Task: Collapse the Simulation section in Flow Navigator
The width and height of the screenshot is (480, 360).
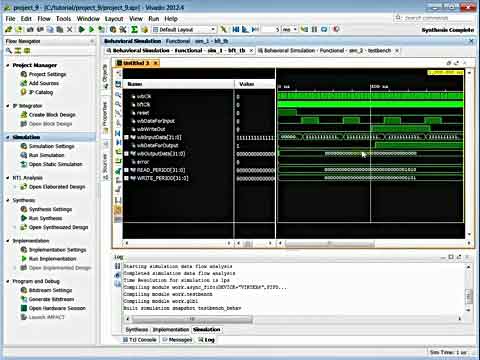Action: pyautogui.click(x=8, y=137)
